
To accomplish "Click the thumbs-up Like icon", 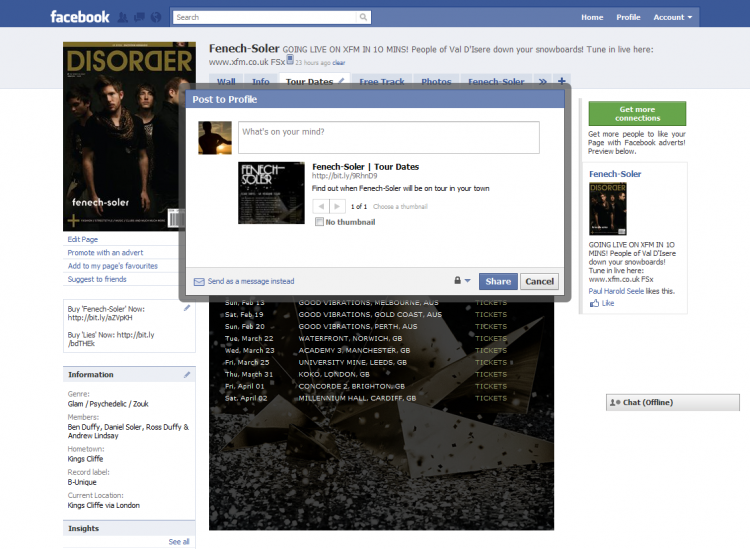I will [x=594, y=303].
